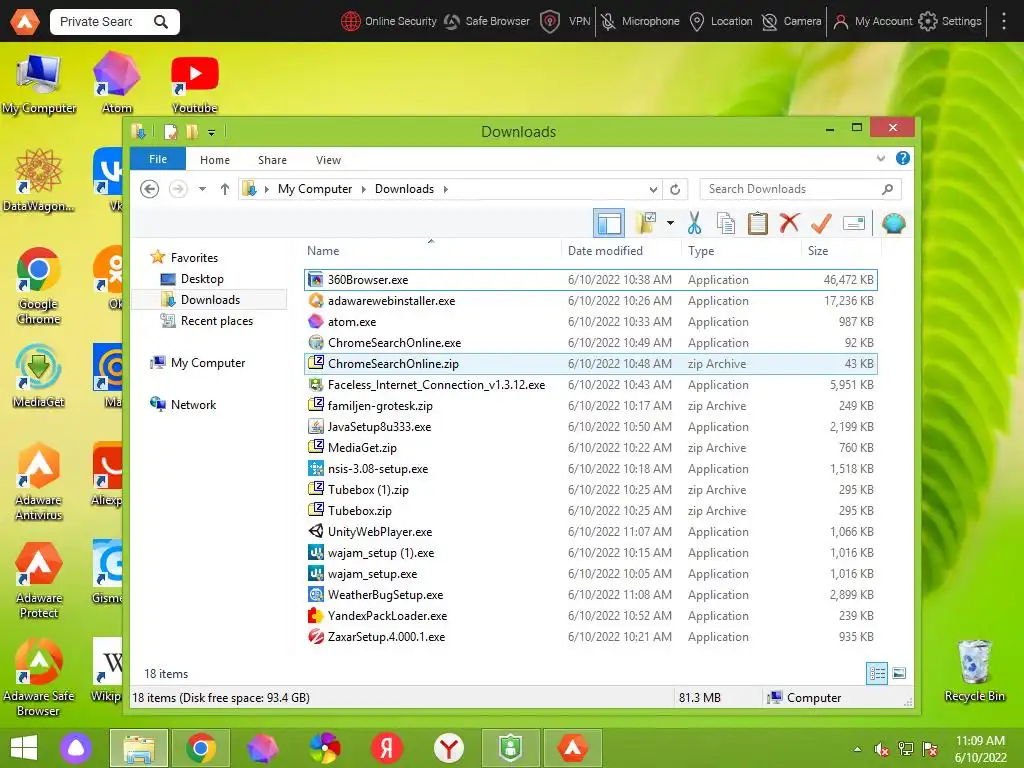Select Recent places in the navigation pane
The width and height of the screenshot is (1024, 768).
pos(216,321)
